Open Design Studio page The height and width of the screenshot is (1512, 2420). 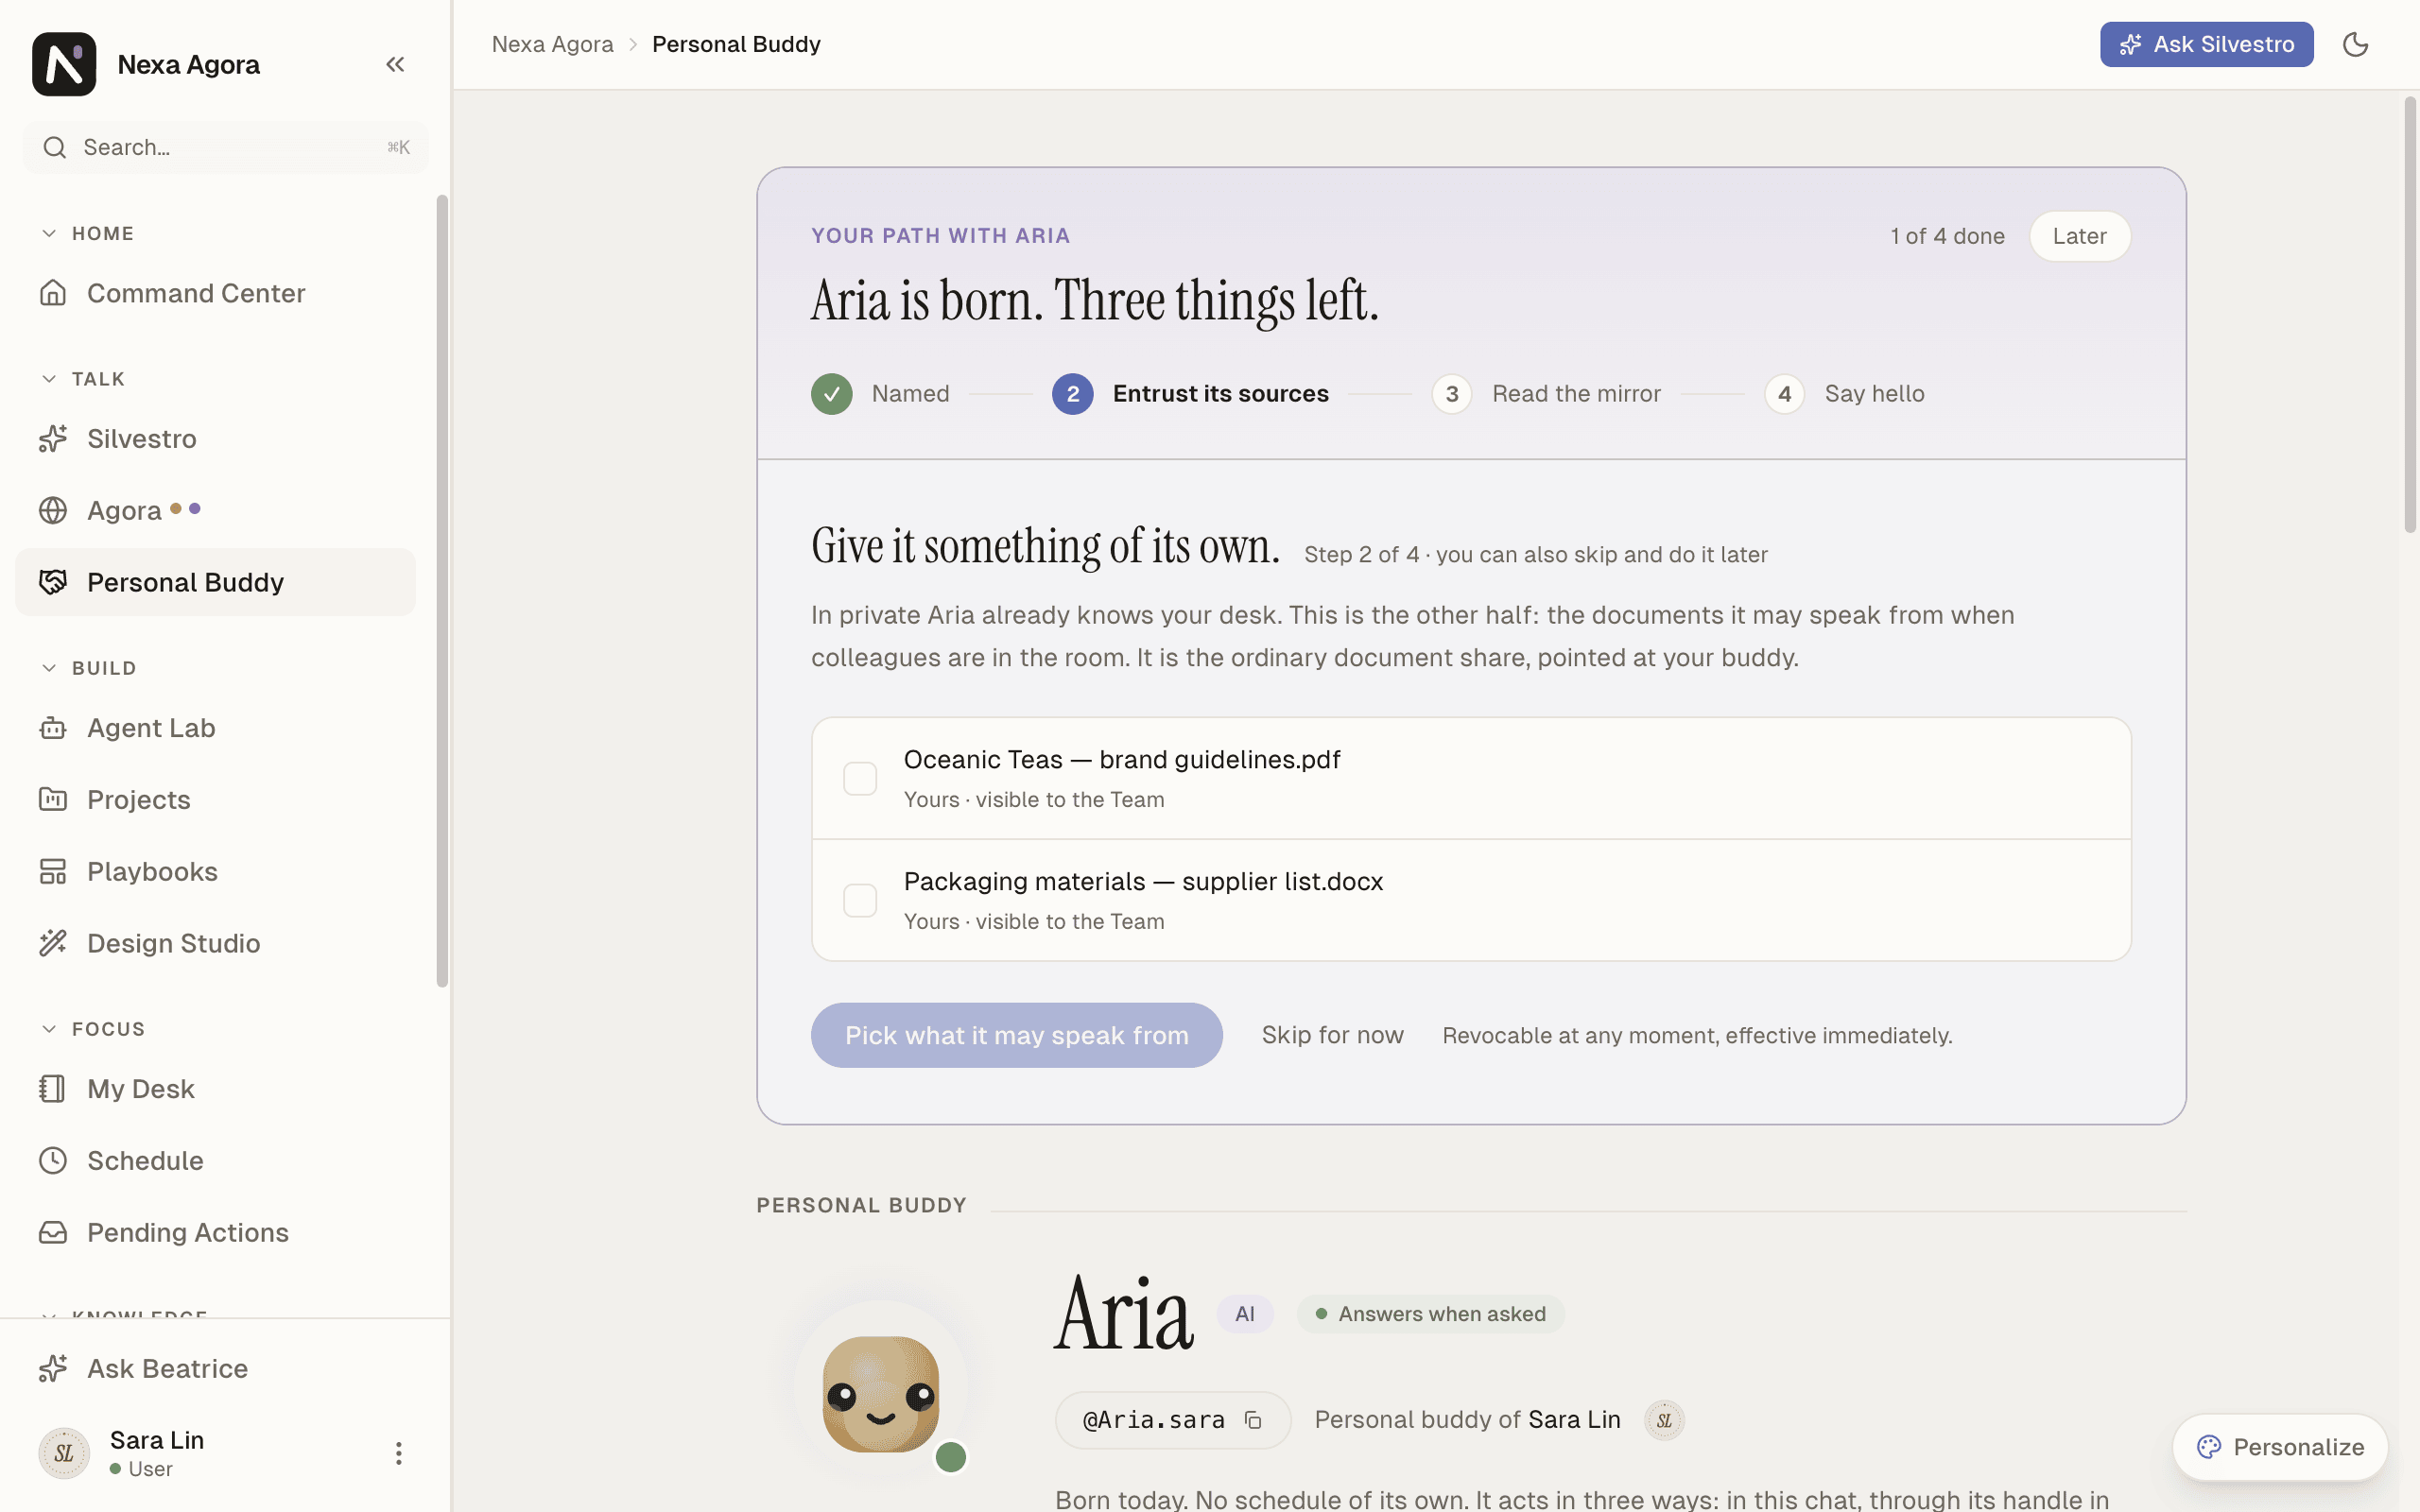[215, 943]
